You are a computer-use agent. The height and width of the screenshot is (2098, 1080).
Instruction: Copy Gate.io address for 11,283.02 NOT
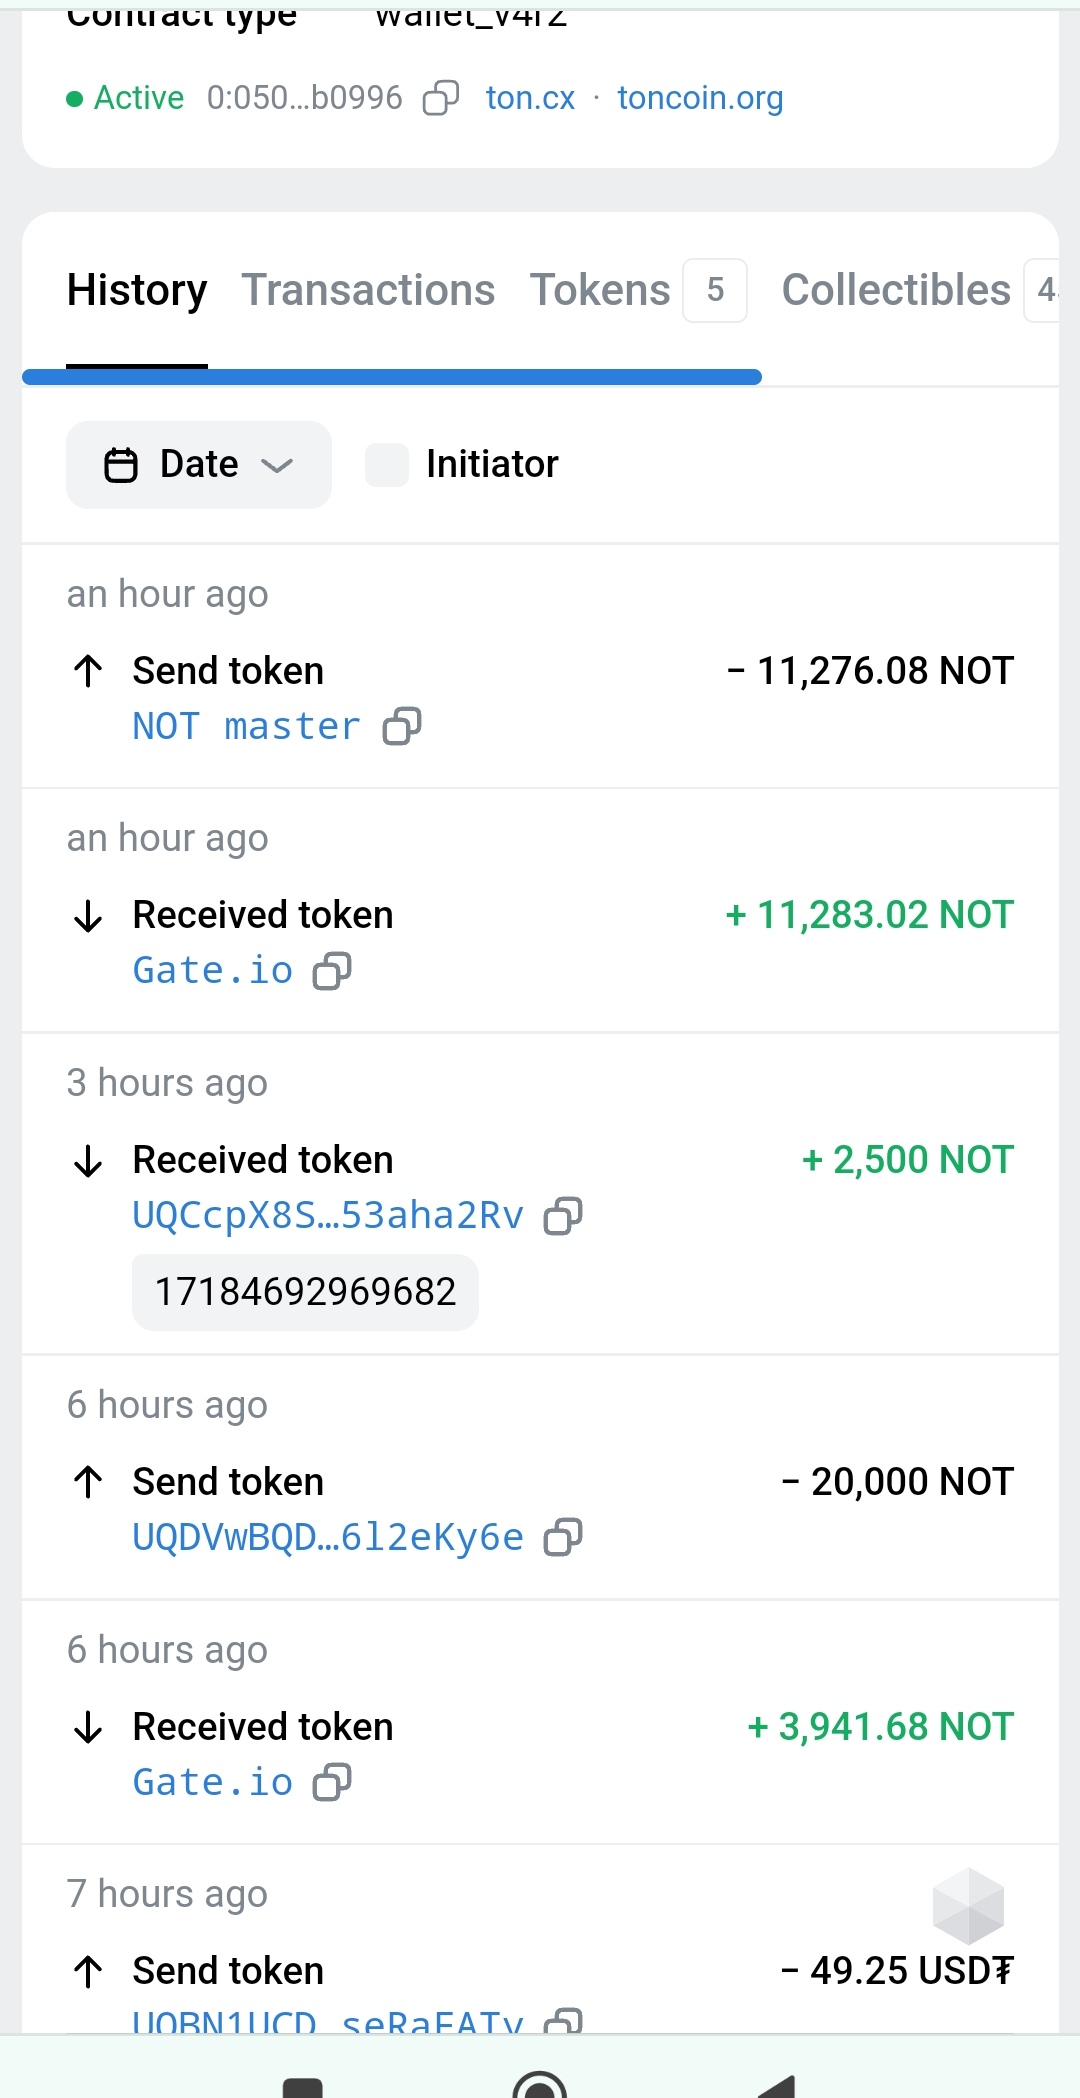[x=332, y=970]
